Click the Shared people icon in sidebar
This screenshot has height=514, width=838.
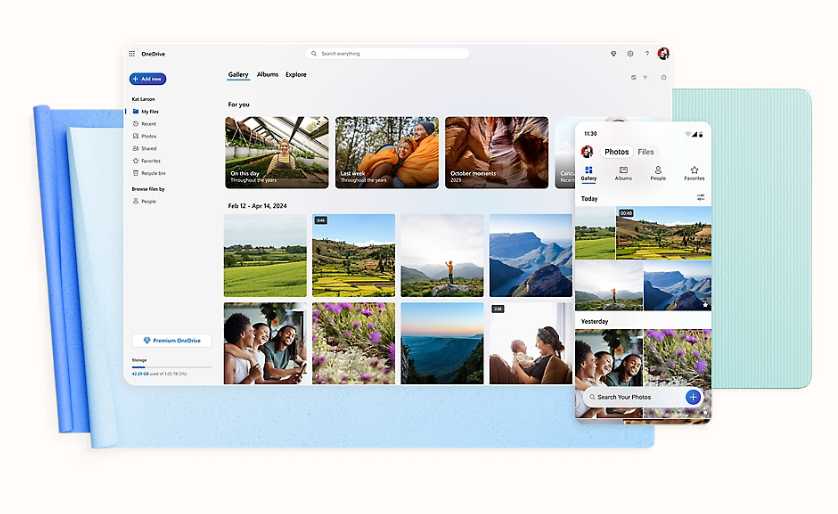click(136, 149)
